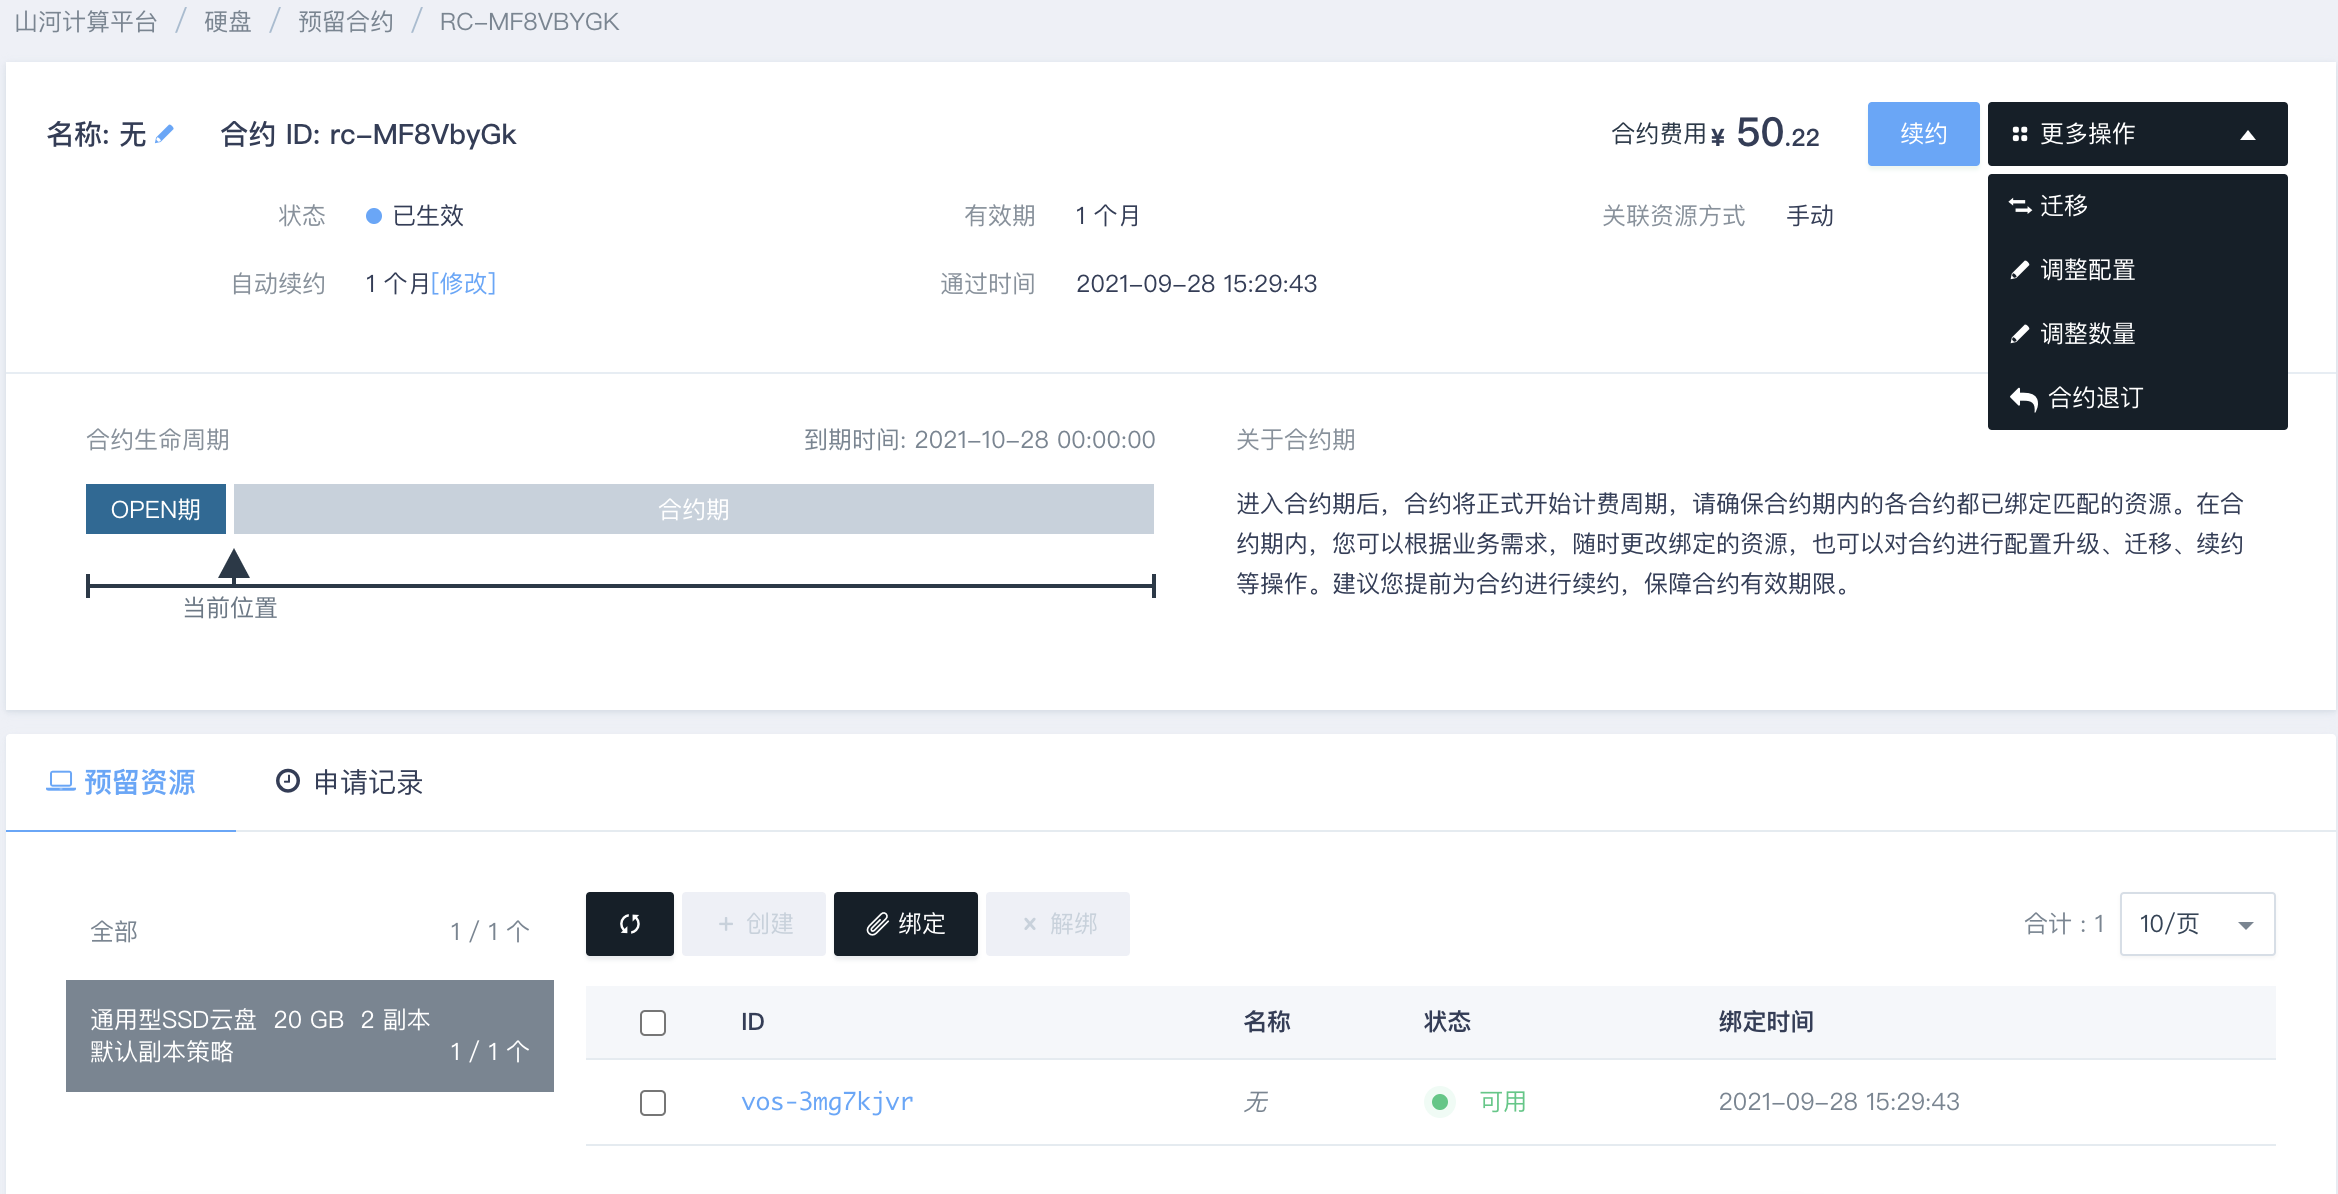This screenshot has height=1194, width=2338.
Task: Click the 绑定 bind button
Action: click(x=906, y=924)
